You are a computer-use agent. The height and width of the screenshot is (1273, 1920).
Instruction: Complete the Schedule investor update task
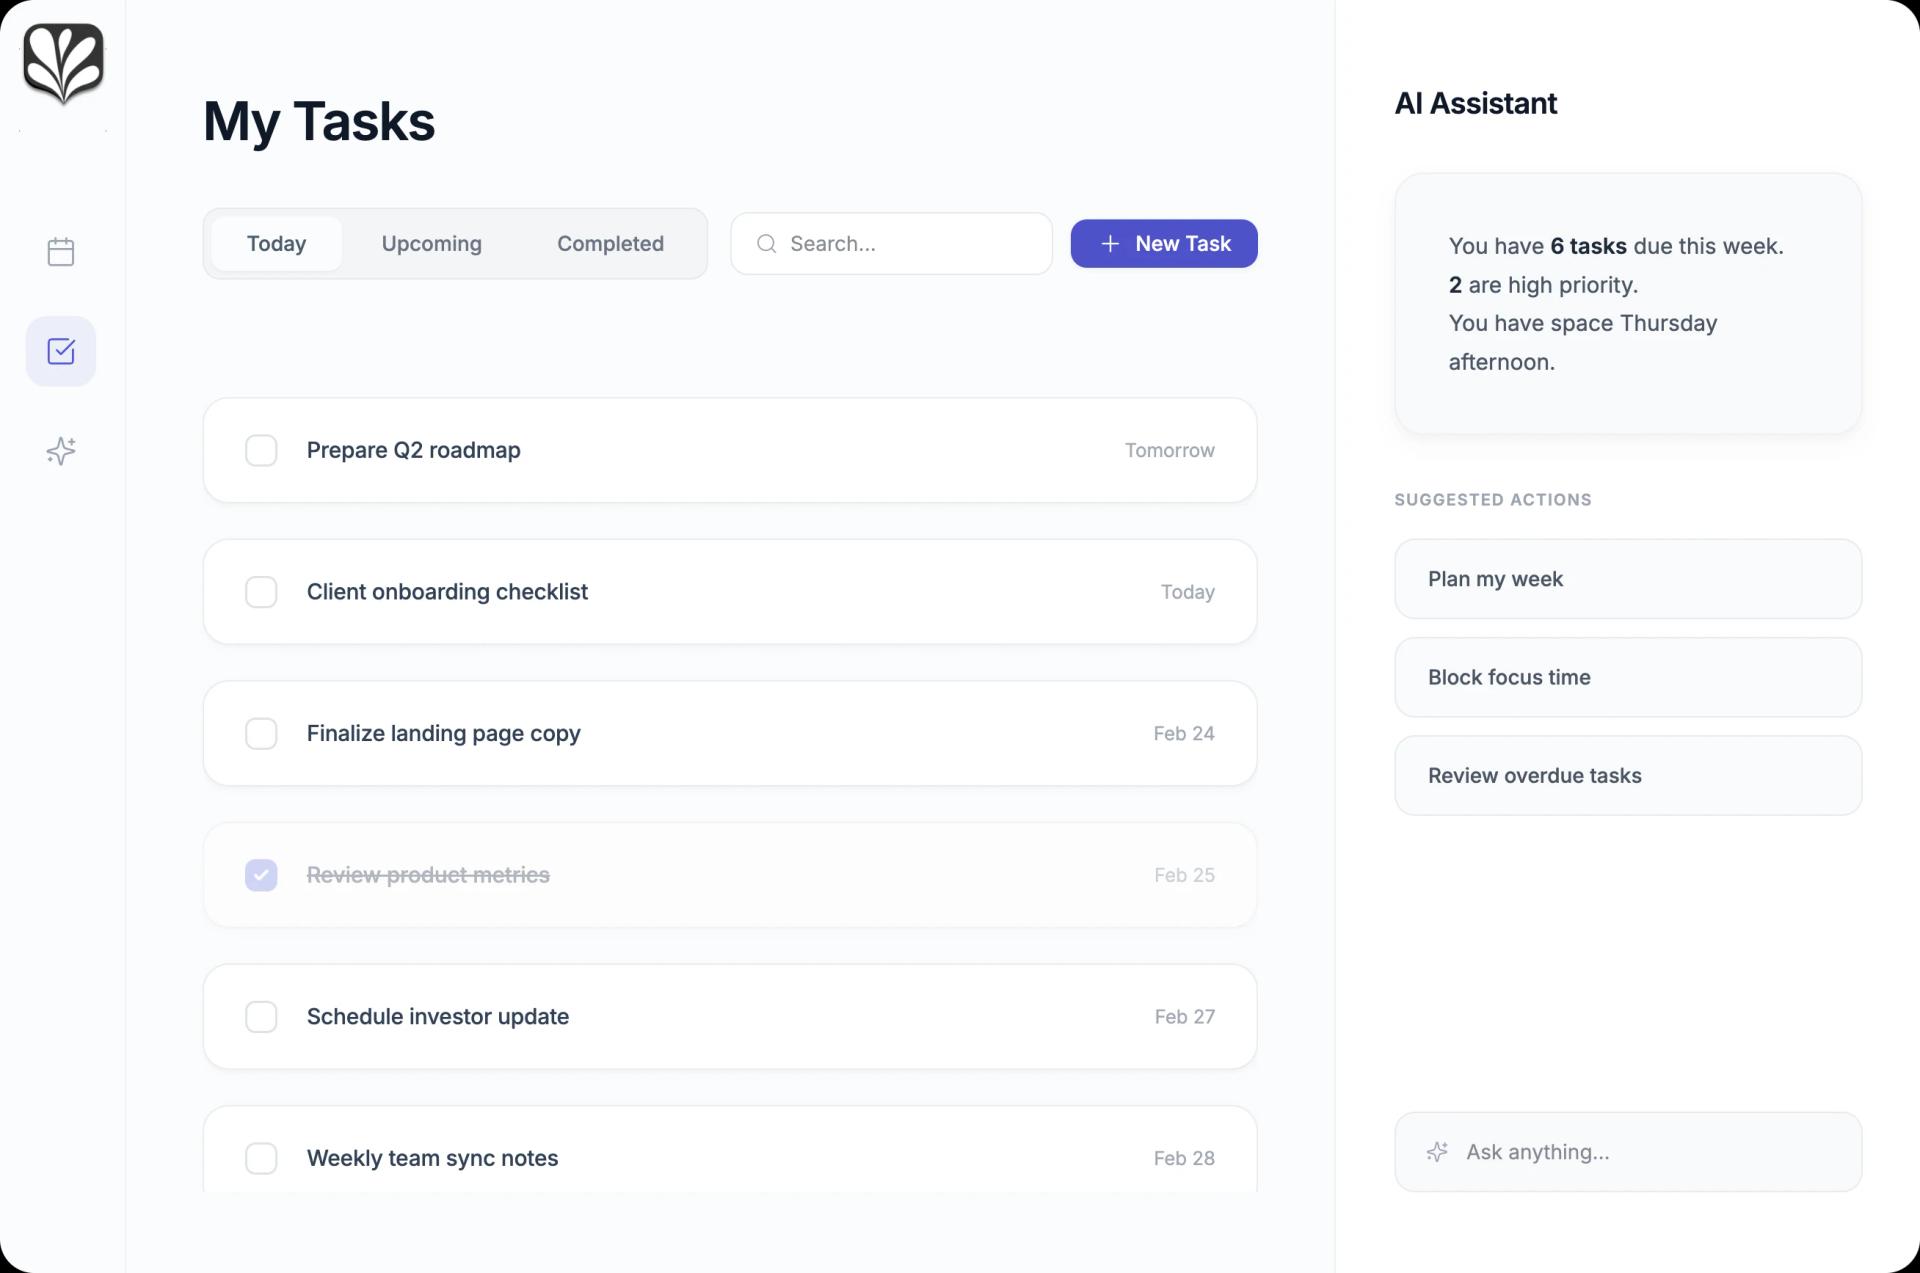(x=261, y=1016)
